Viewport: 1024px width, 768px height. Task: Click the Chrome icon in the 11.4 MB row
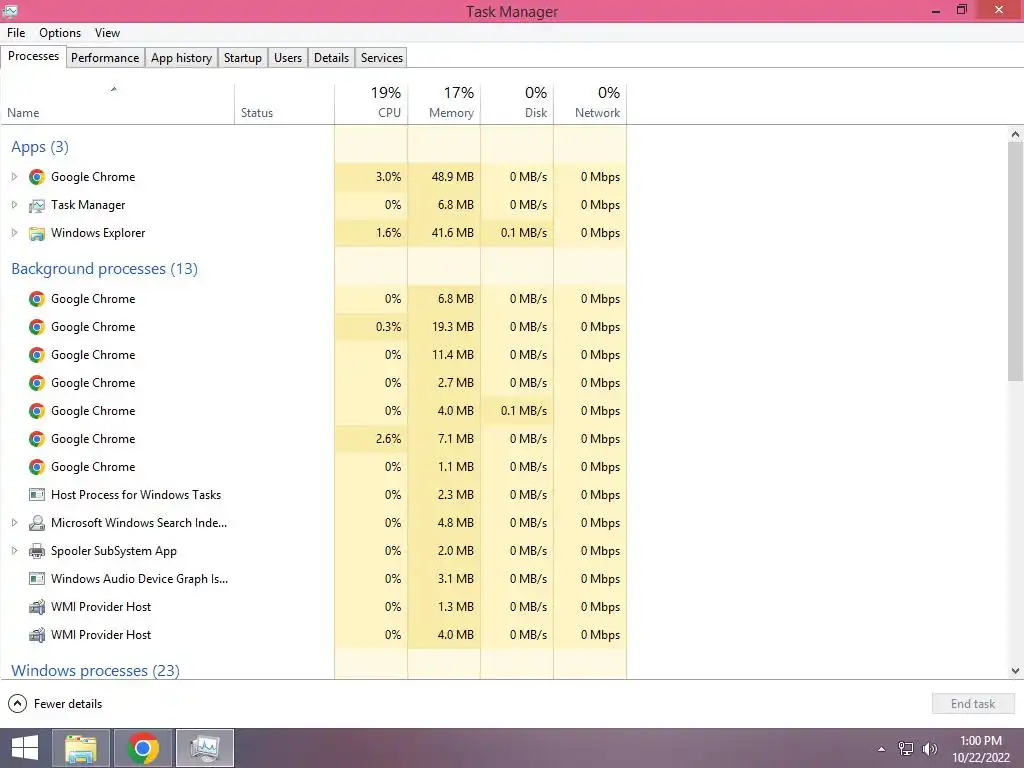[x=37, y=355]
